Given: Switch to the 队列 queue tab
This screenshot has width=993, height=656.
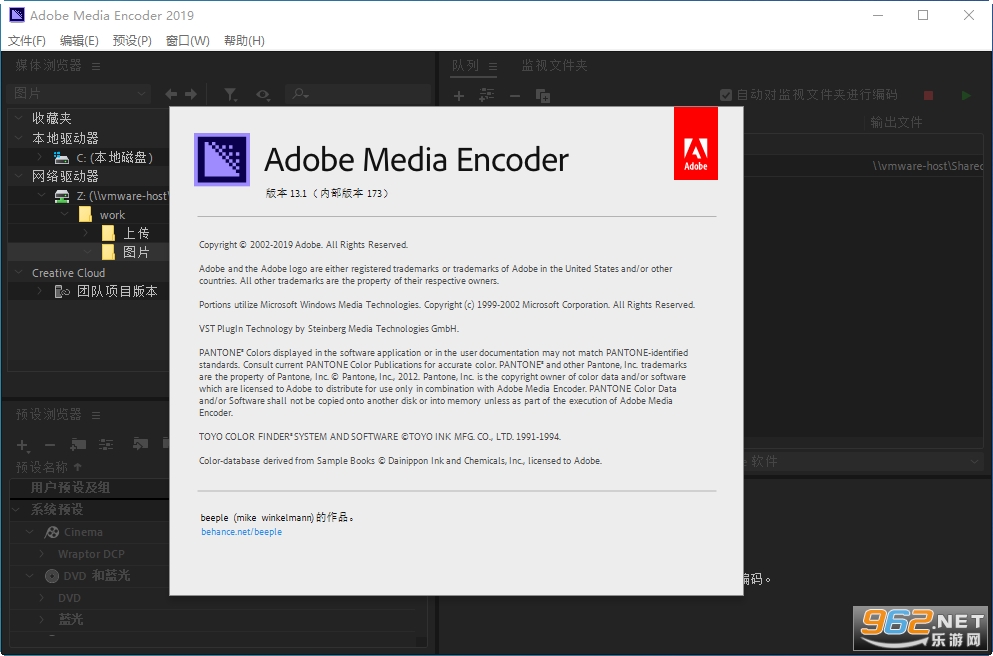Looking at the screenshot, I should tap(465, 65).
